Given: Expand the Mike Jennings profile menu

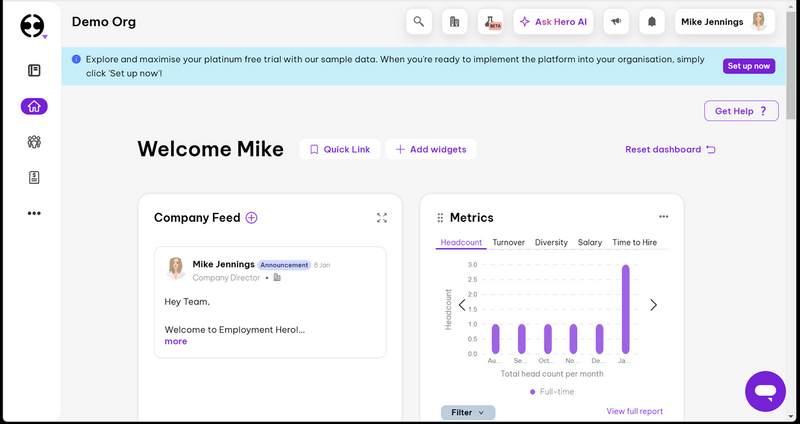Looking at the screenshot, I should pos(725,22).
